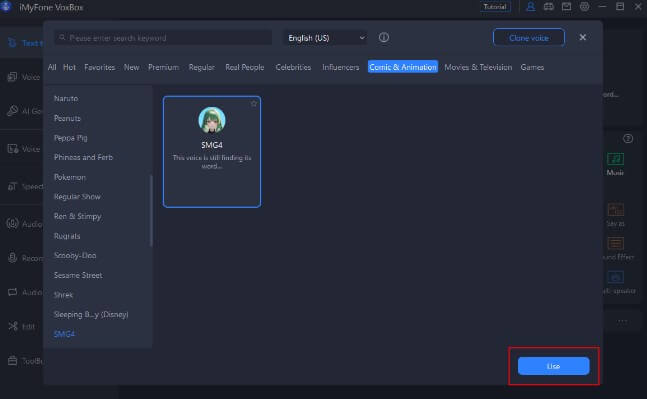Select the SMG4 category entry

coord(64,334)
